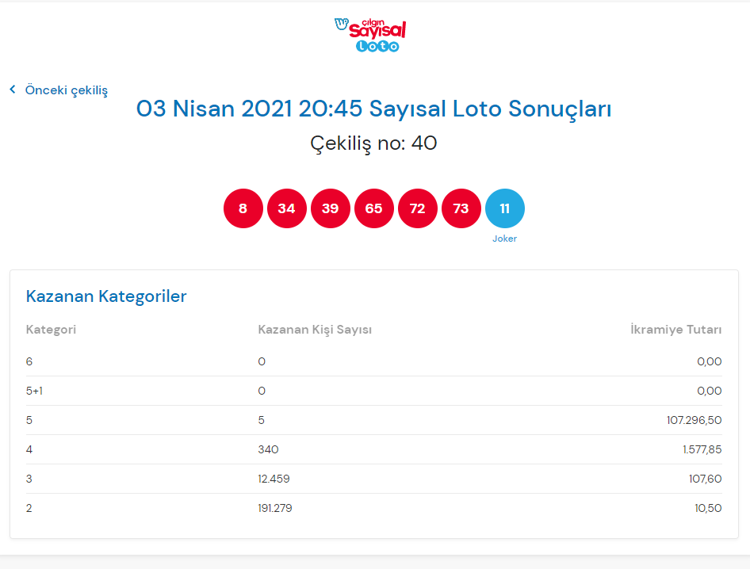The width and height of the screenshot is (750, 569).
Task: Click the Joker label under blue ball
Action: [505, 239]
